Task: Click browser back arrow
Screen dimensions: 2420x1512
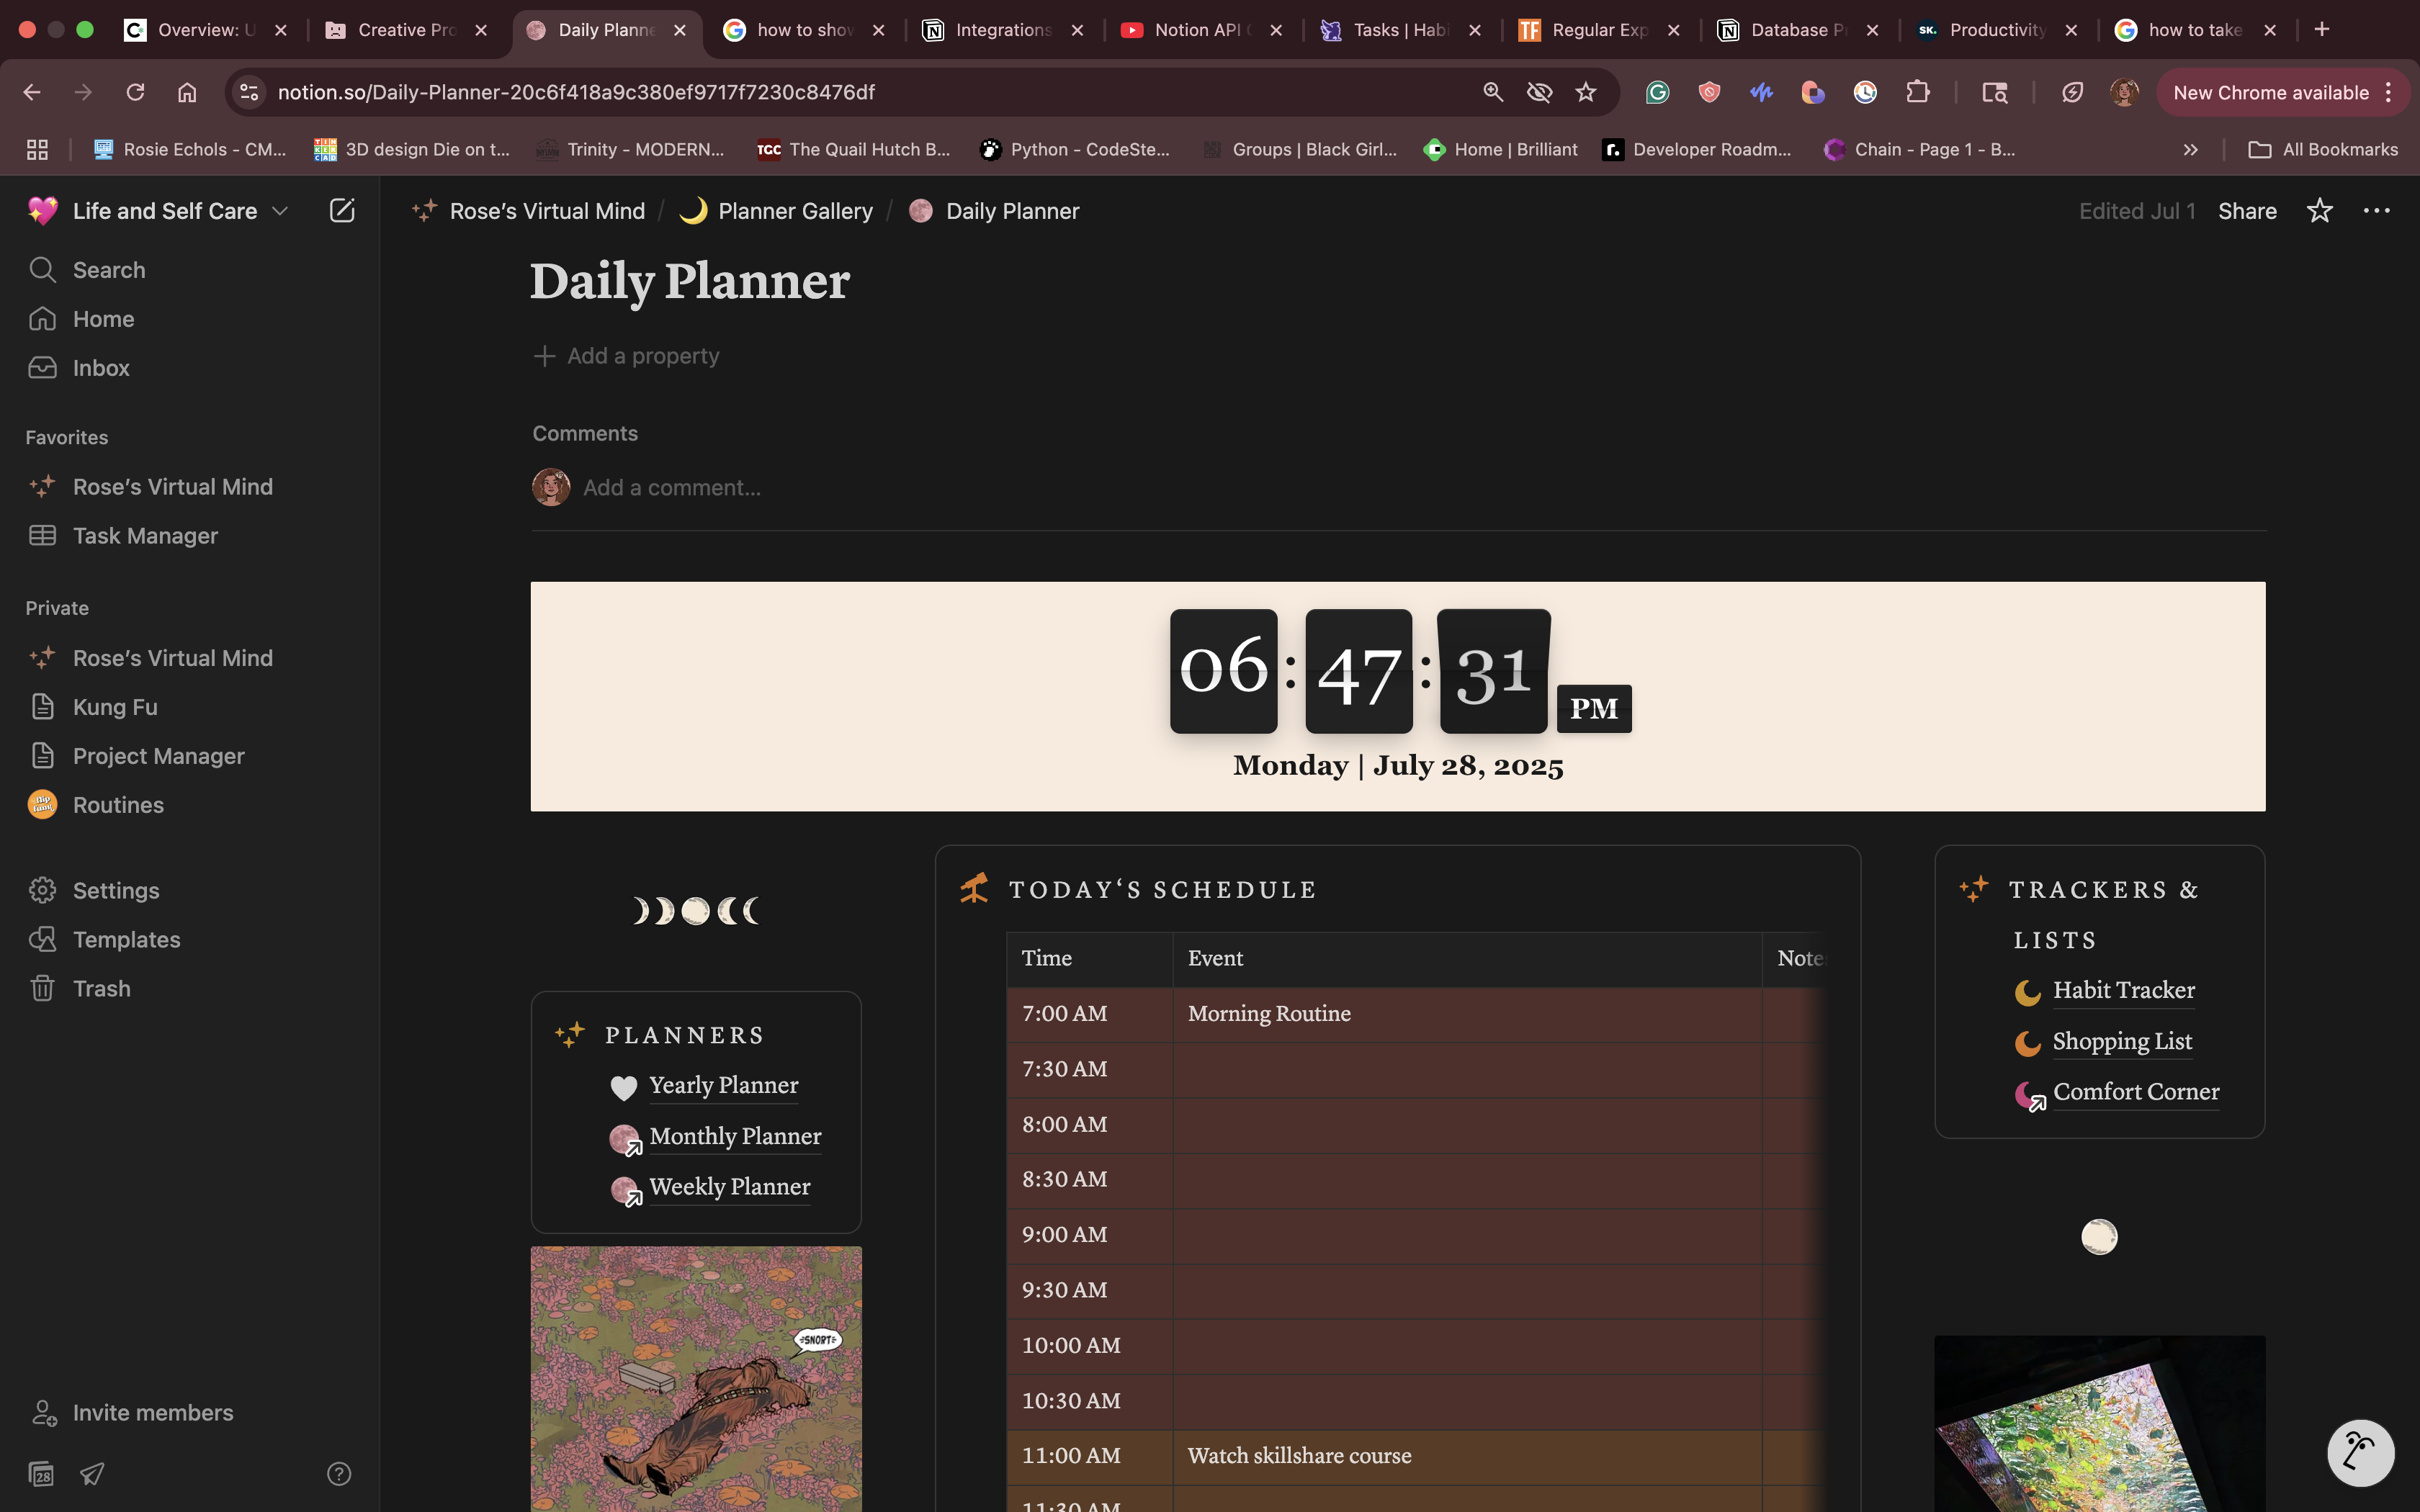Action: click(32, 92)
